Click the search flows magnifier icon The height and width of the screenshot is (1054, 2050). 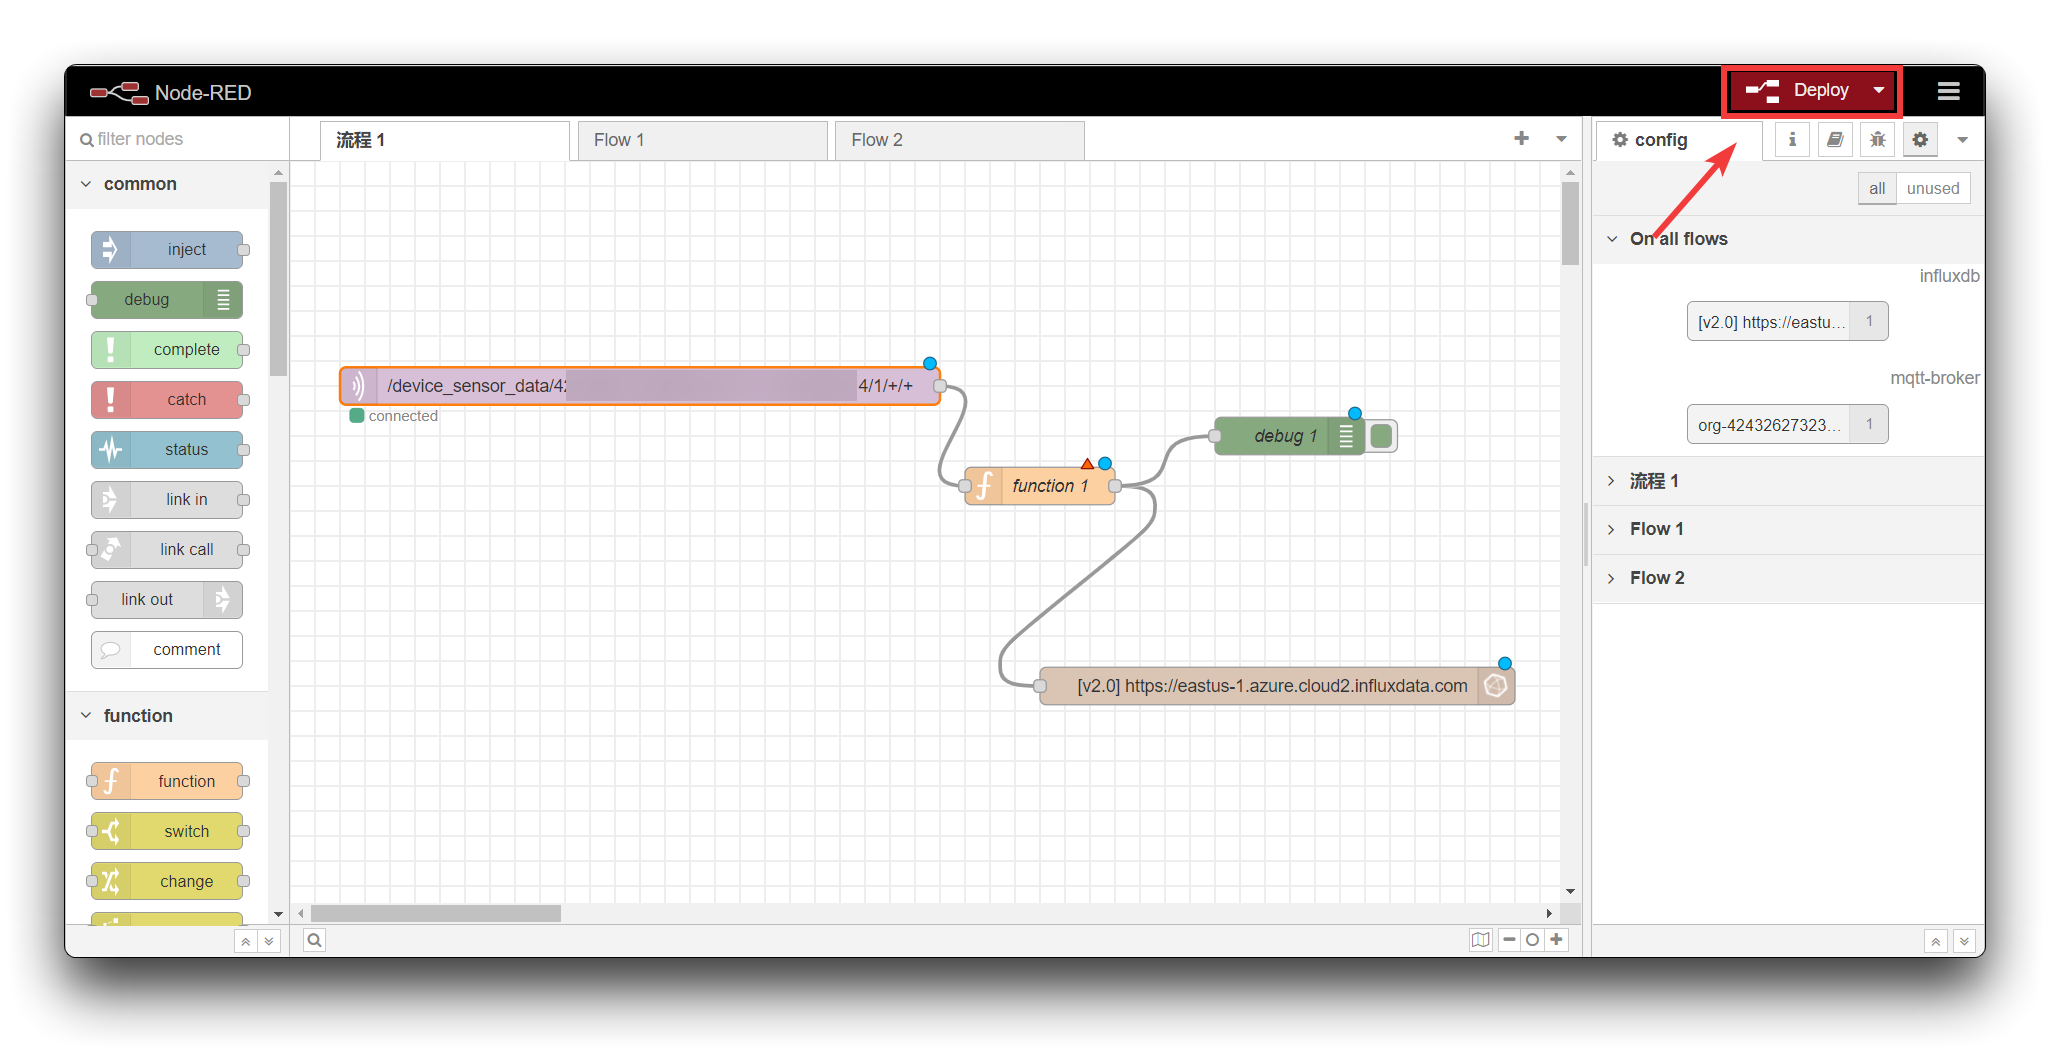(x=315, y=940)
